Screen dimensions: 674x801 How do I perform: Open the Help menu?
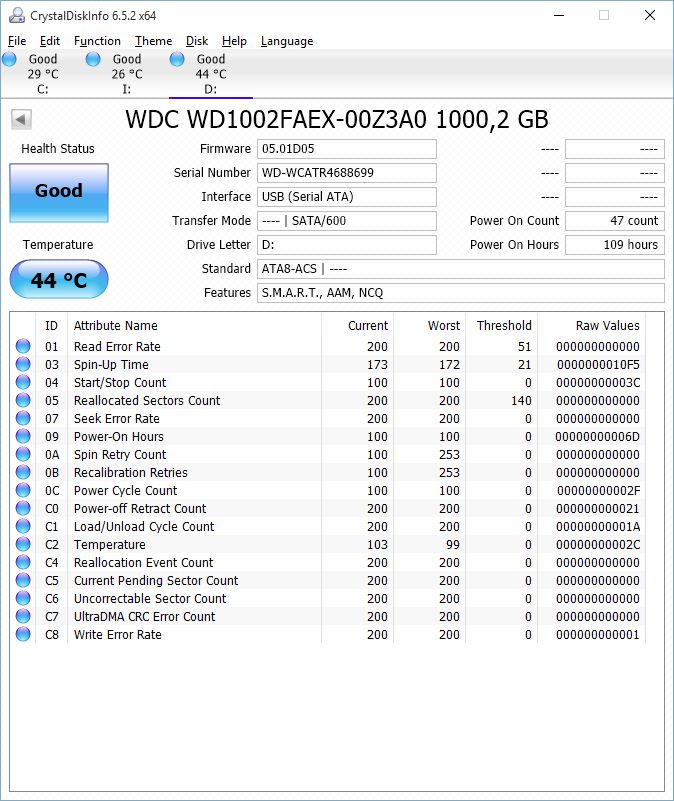tap(234, 41)
